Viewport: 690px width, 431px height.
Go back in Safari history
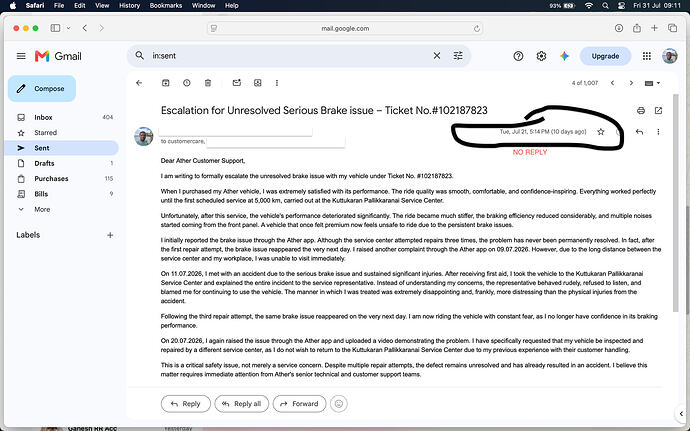coord(85,28)
